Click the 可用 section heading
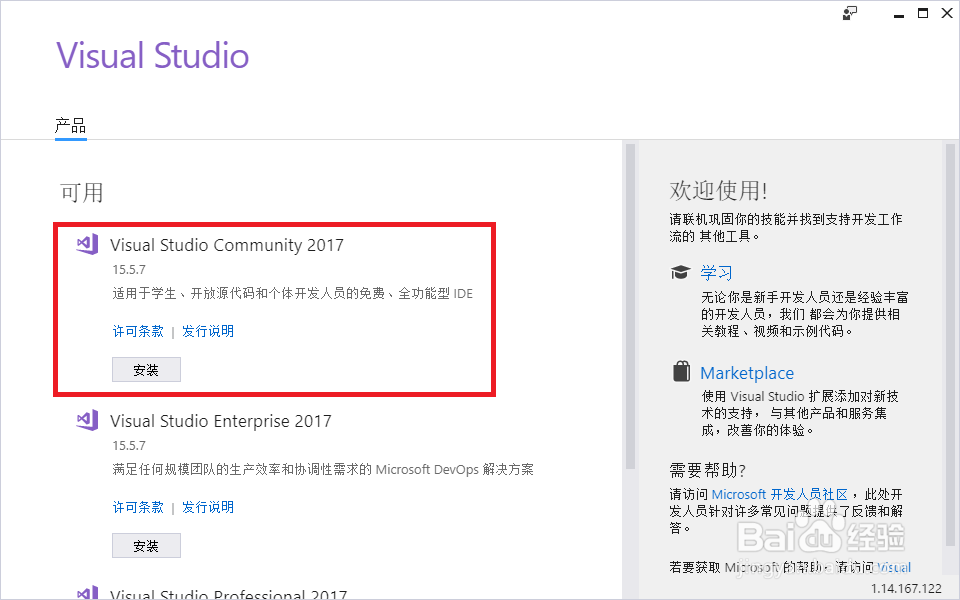960x600 pixels. 81,192
